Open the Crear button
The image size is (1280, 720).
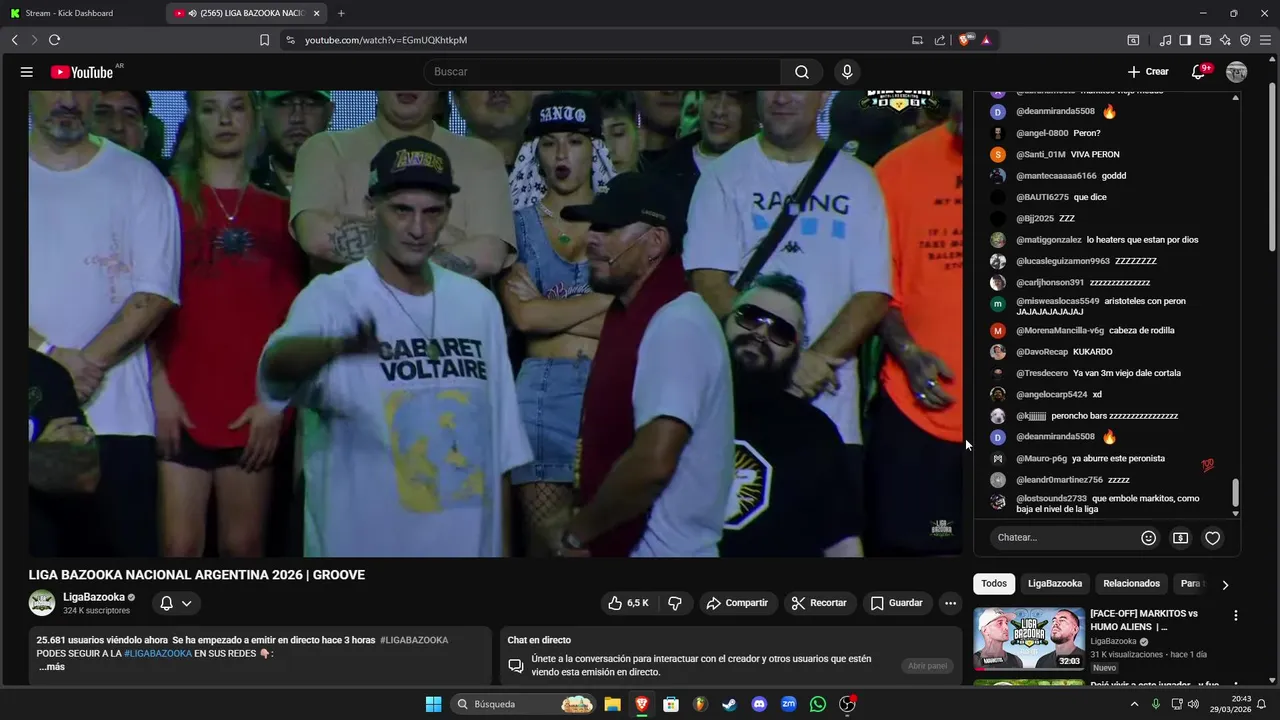(x=1148, y=72)
